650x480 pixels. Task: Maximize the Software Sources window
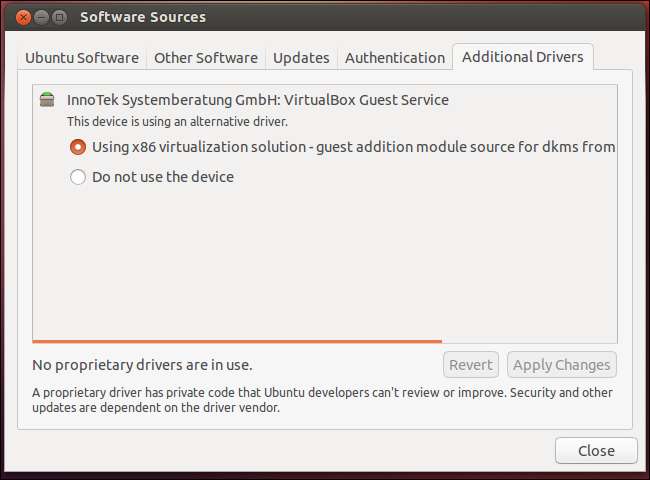tap(60, 17)
